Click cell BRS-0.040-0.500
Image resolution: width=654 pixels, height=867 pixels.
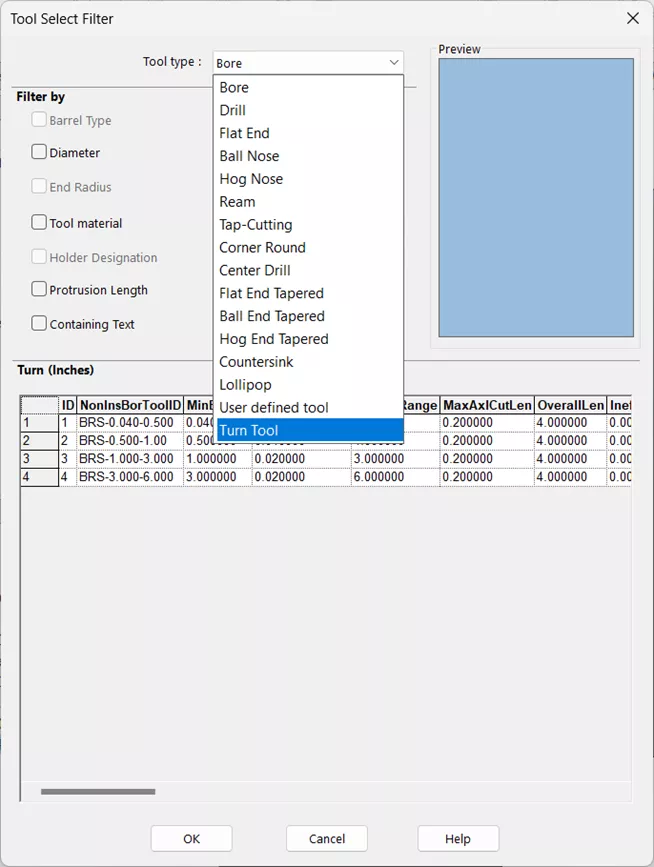[130, 423]
